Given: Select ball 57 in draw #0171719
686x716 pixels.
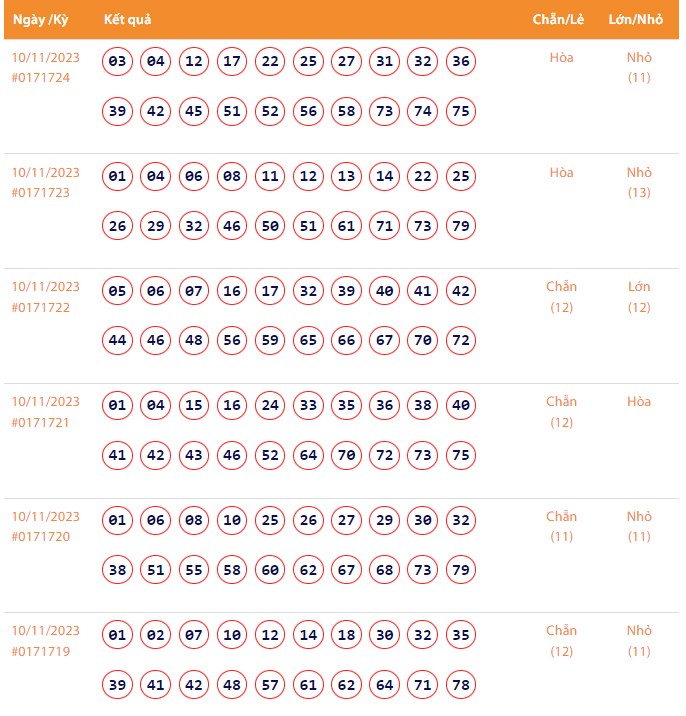Looking at the screenshot, I should [x=270, y=685].
